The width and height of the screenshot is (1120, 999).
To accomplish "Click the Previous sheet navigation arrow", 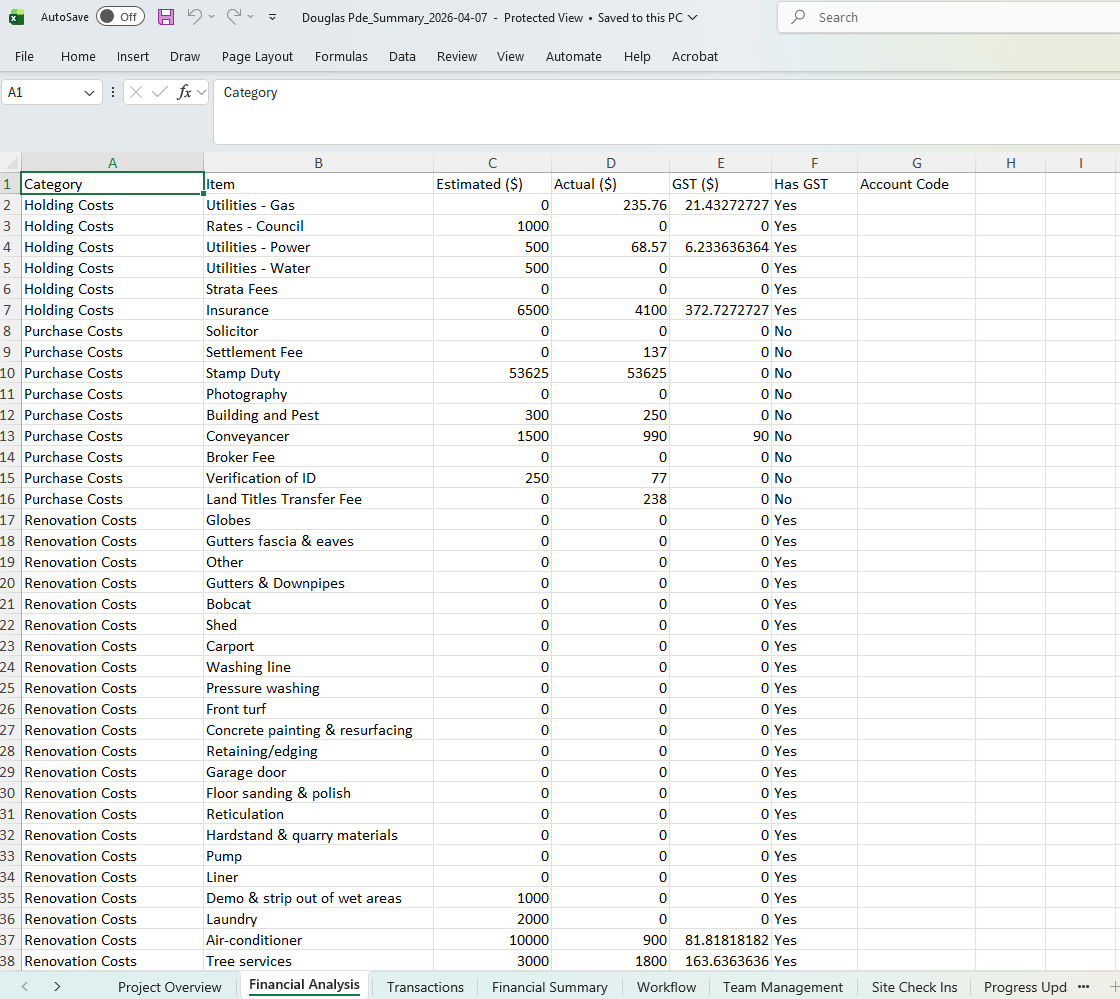I will click(x=25, y=987).
